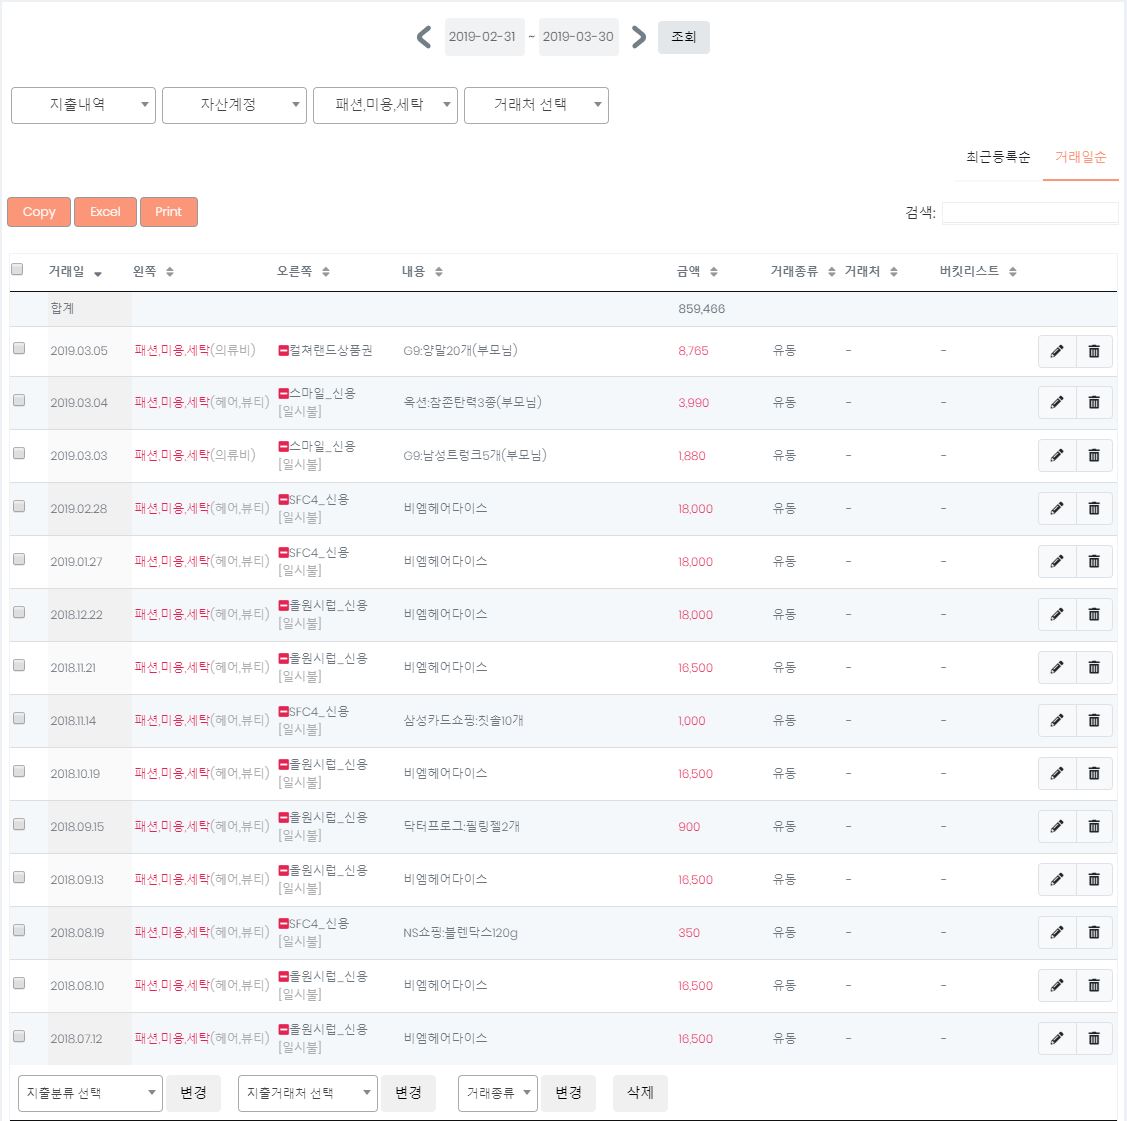Open the 지출내역 dropdown

click(83, 105)
